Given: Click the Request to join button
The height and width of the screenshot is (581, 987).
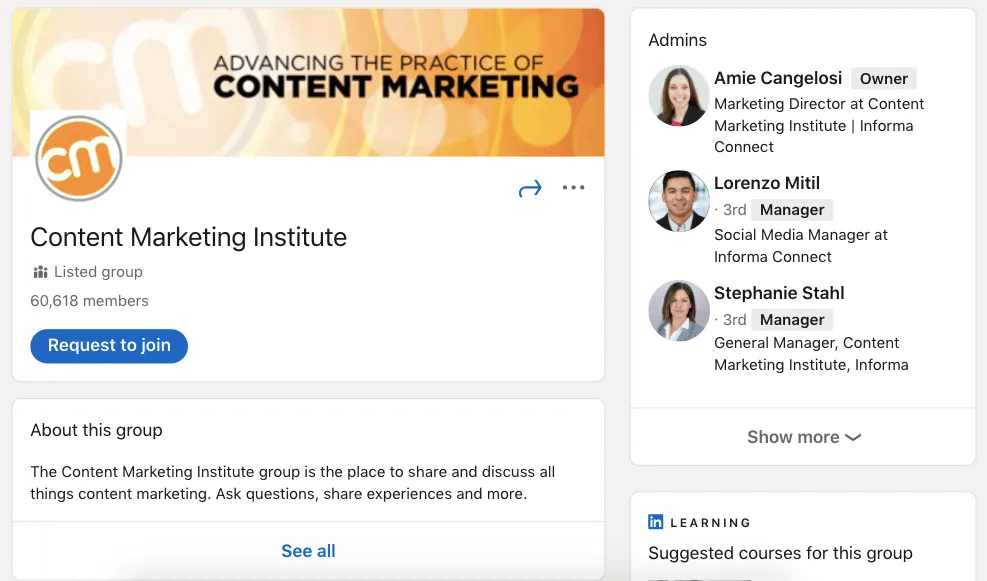Looking at the screenshot, I should pyautogui.click(x=109, y=346).
